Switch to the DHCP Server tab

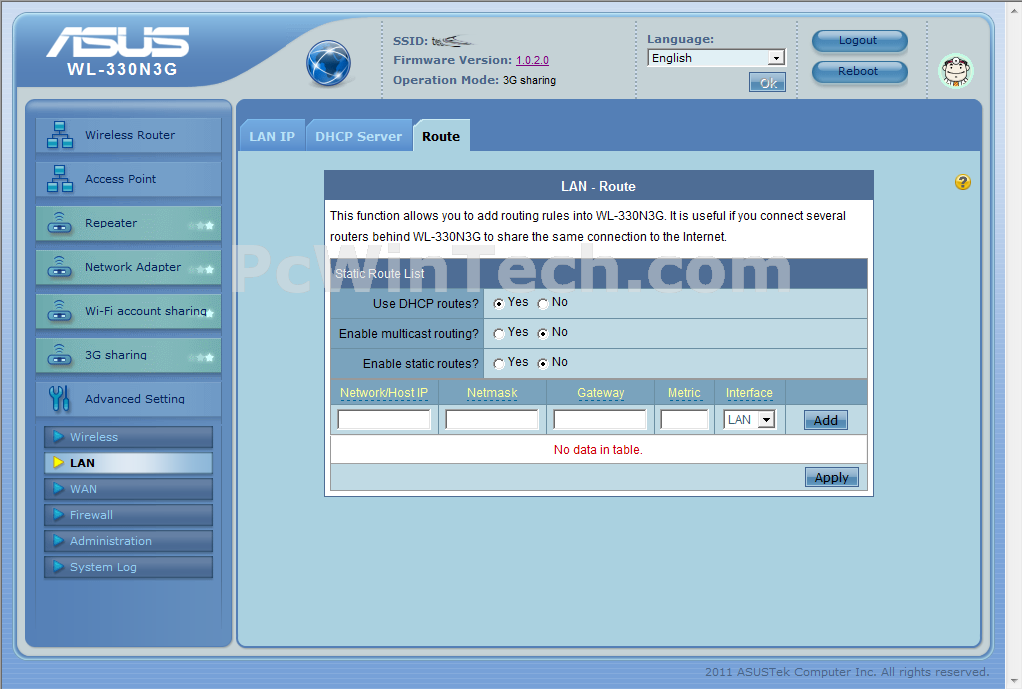358,136
